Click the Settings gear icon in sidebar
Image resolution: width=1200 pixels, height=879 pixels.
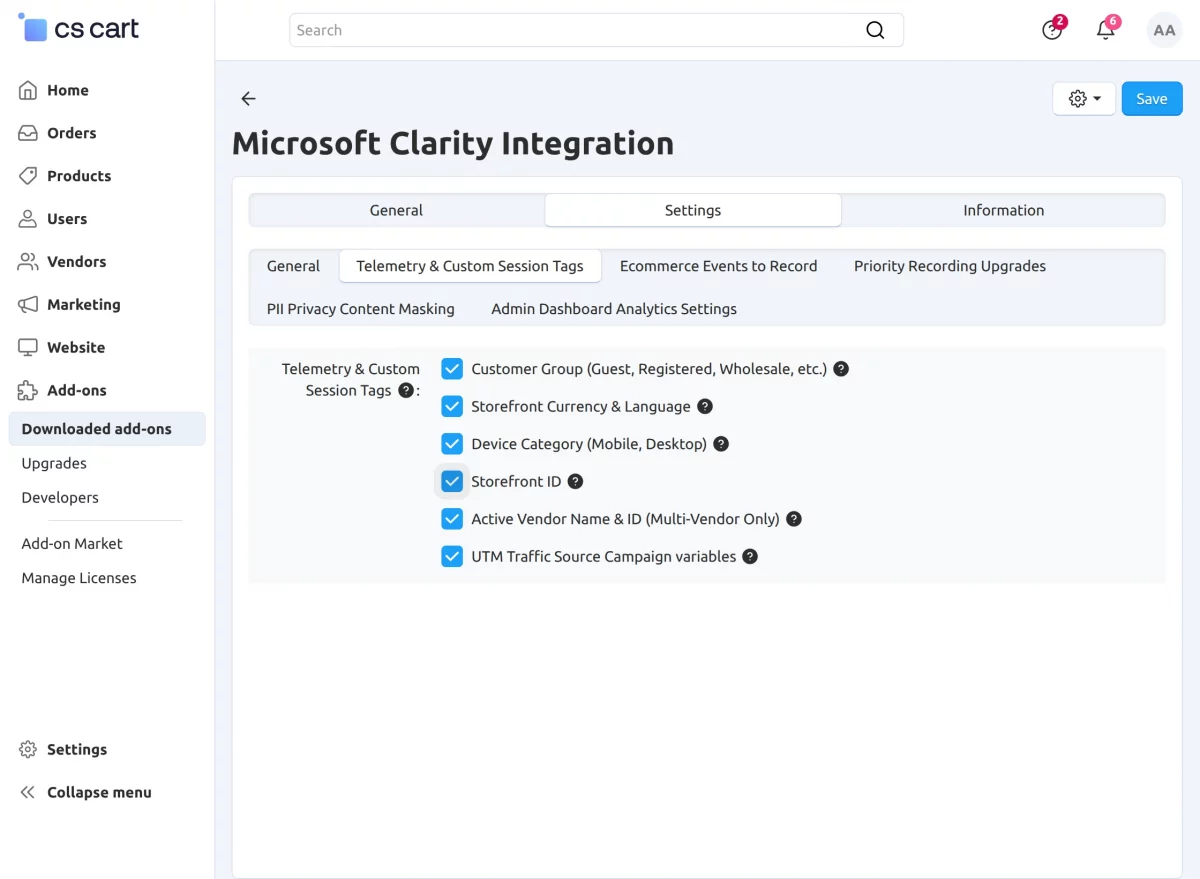[28, 750]
